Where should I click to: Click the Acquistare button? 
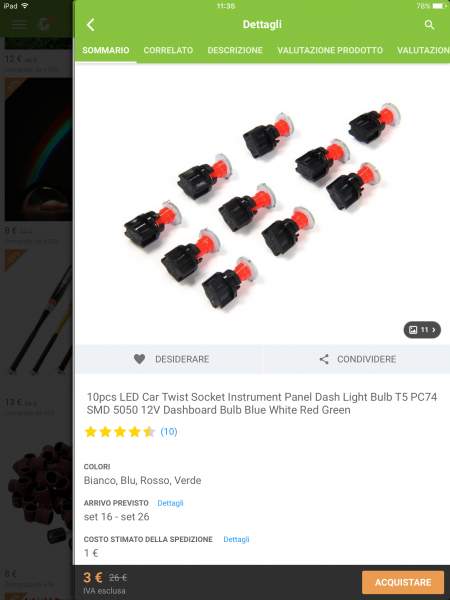click(x=403, y=582)
